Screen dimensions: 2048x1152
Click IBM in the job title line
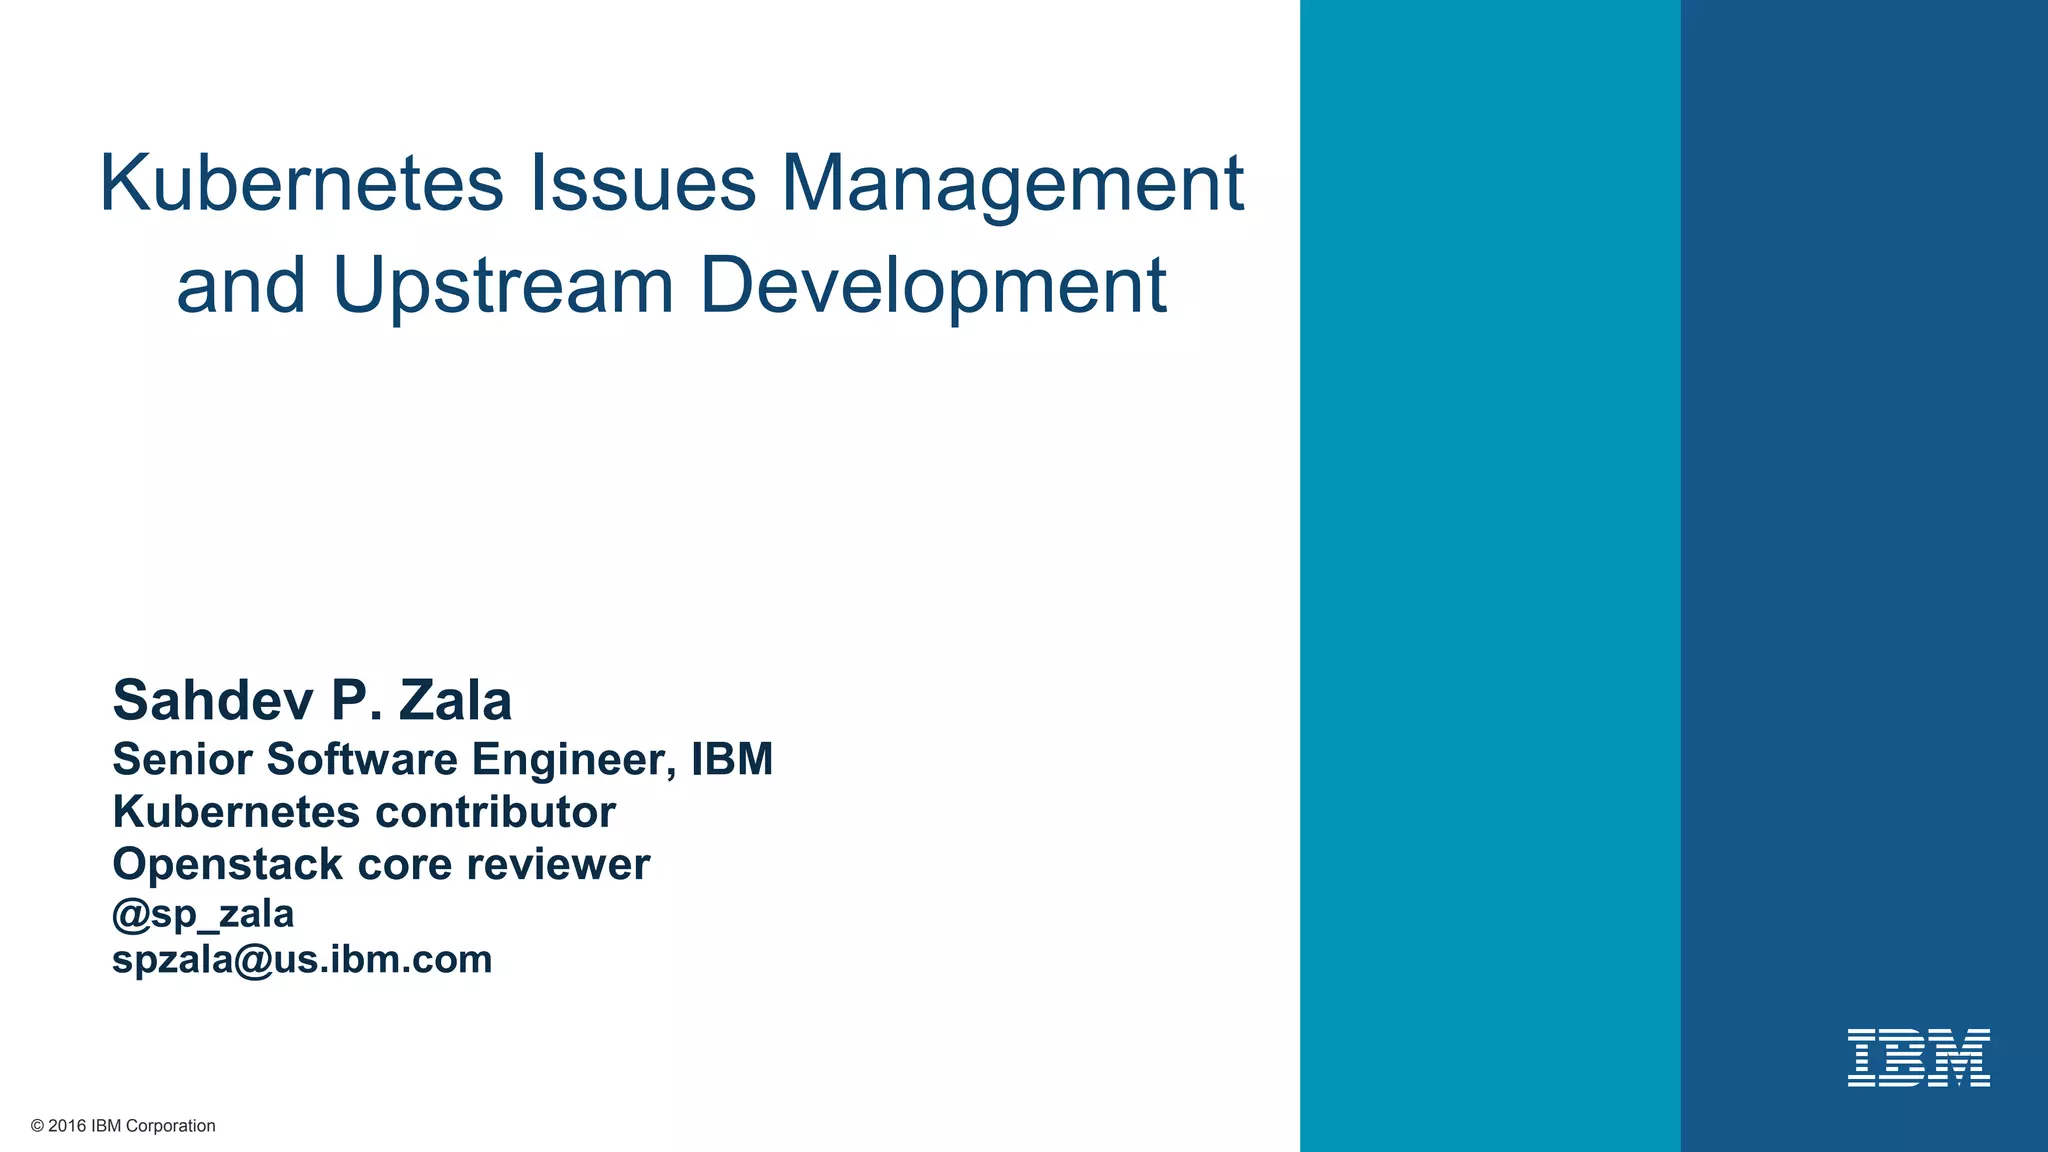732,760
